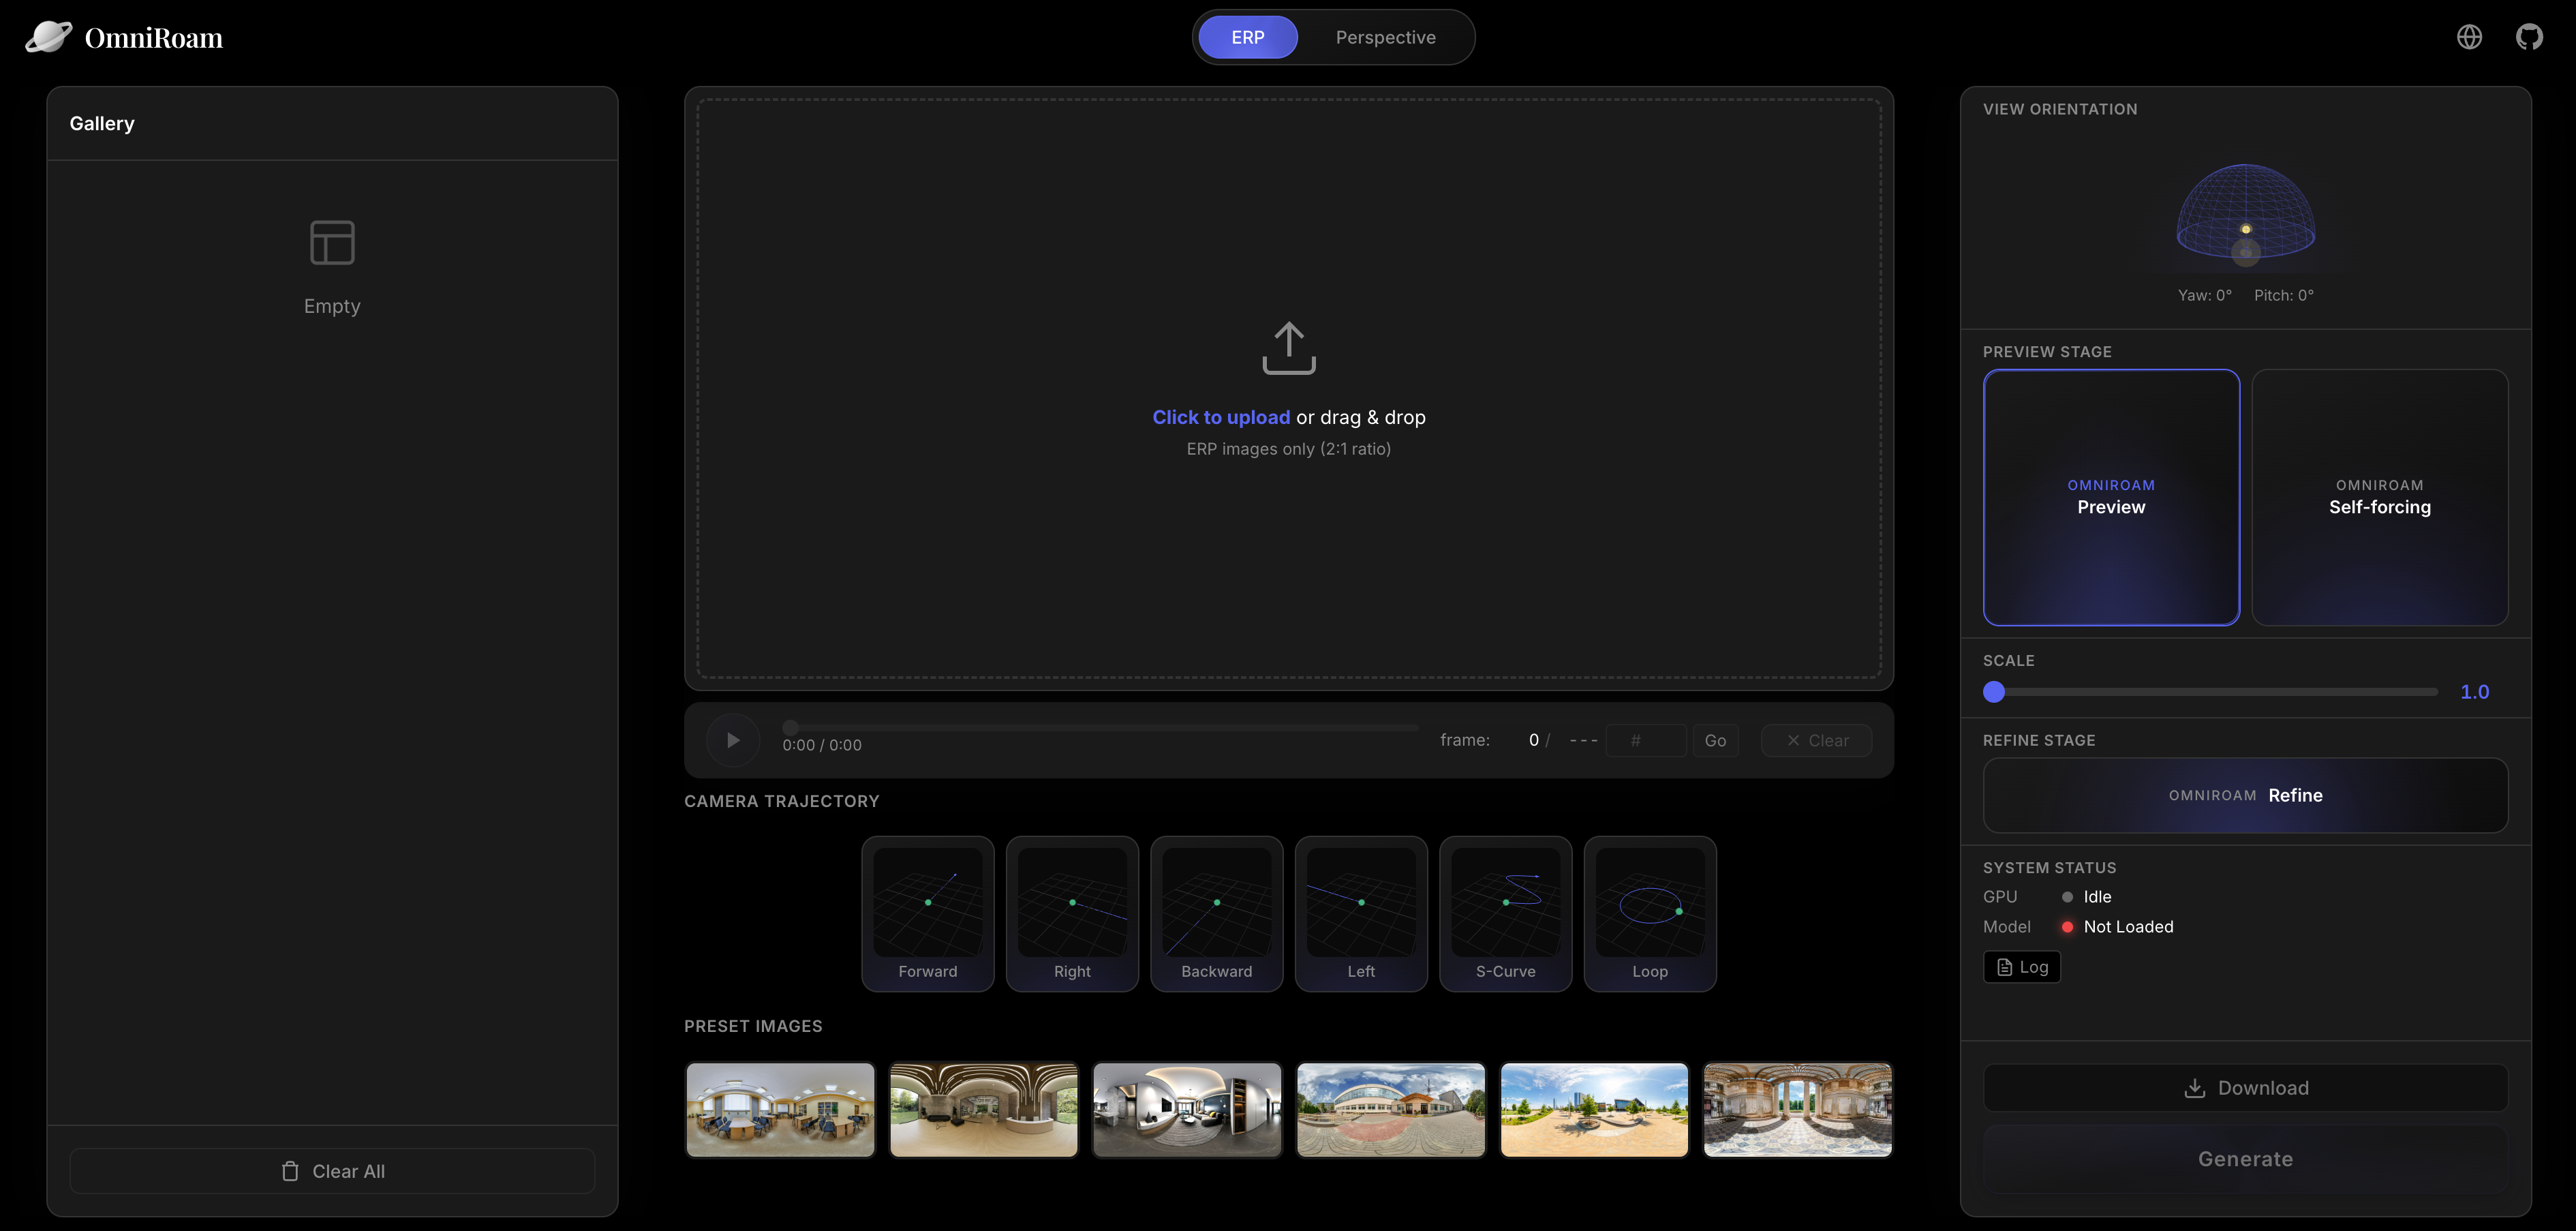
Task: Switch to Perspective mode
Action: click(x=1385, y=37)
